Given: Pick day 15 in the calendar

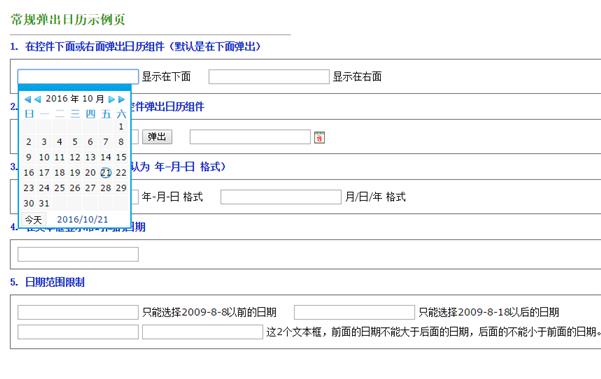Looking at the screenshot, I should pos(121,157).
